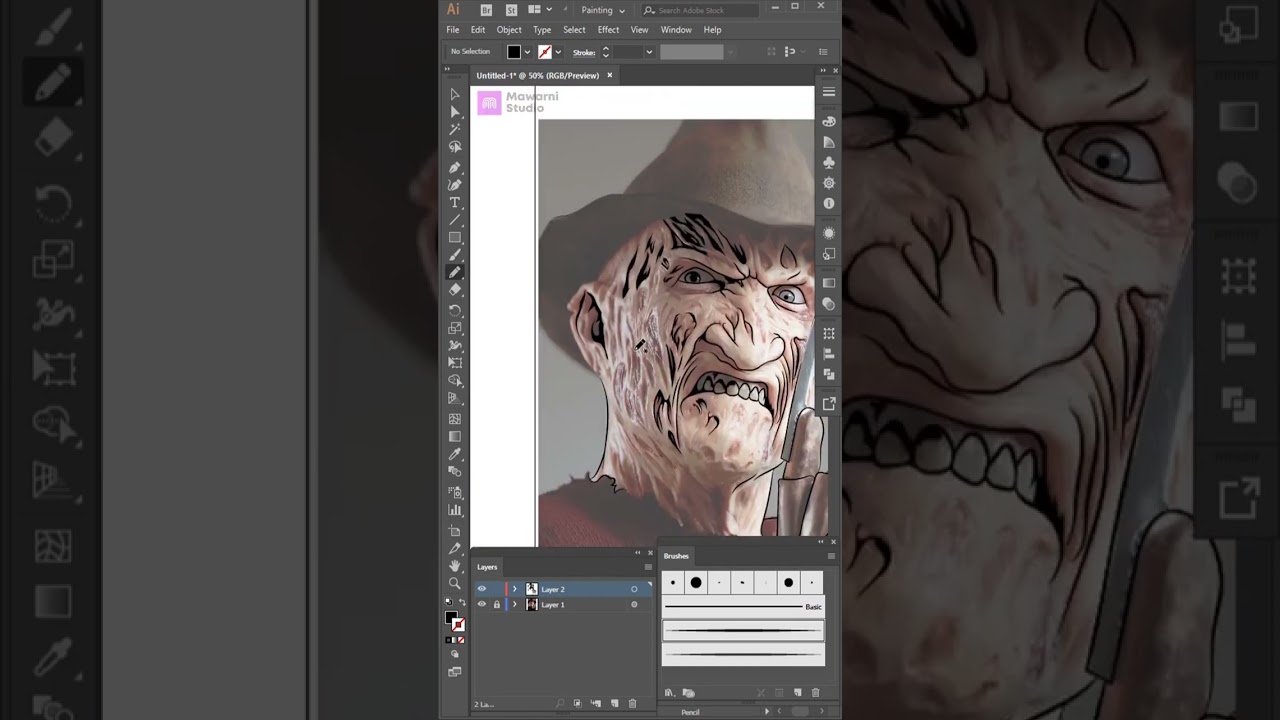Click the control bar stroke swatch
1280x720 pixels.
point(545,52)
